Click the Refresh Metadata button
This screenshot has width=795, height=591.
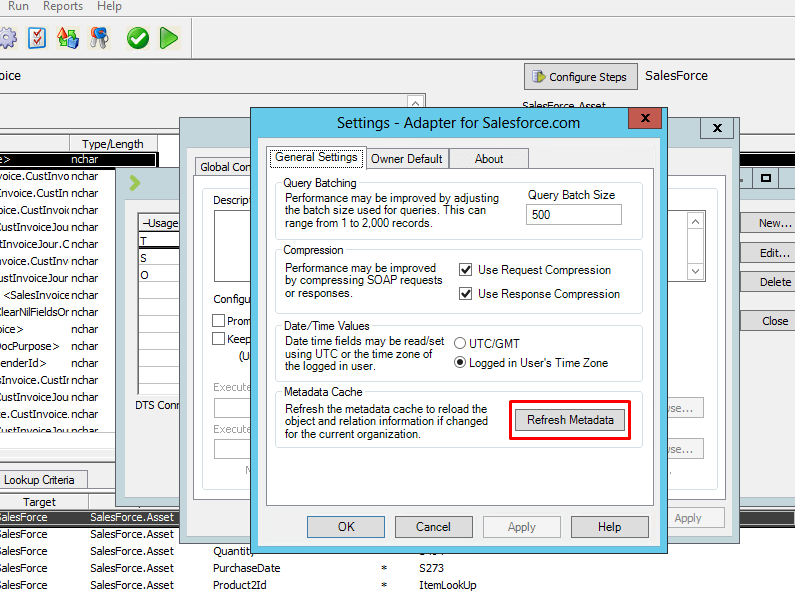pos(570,420)
